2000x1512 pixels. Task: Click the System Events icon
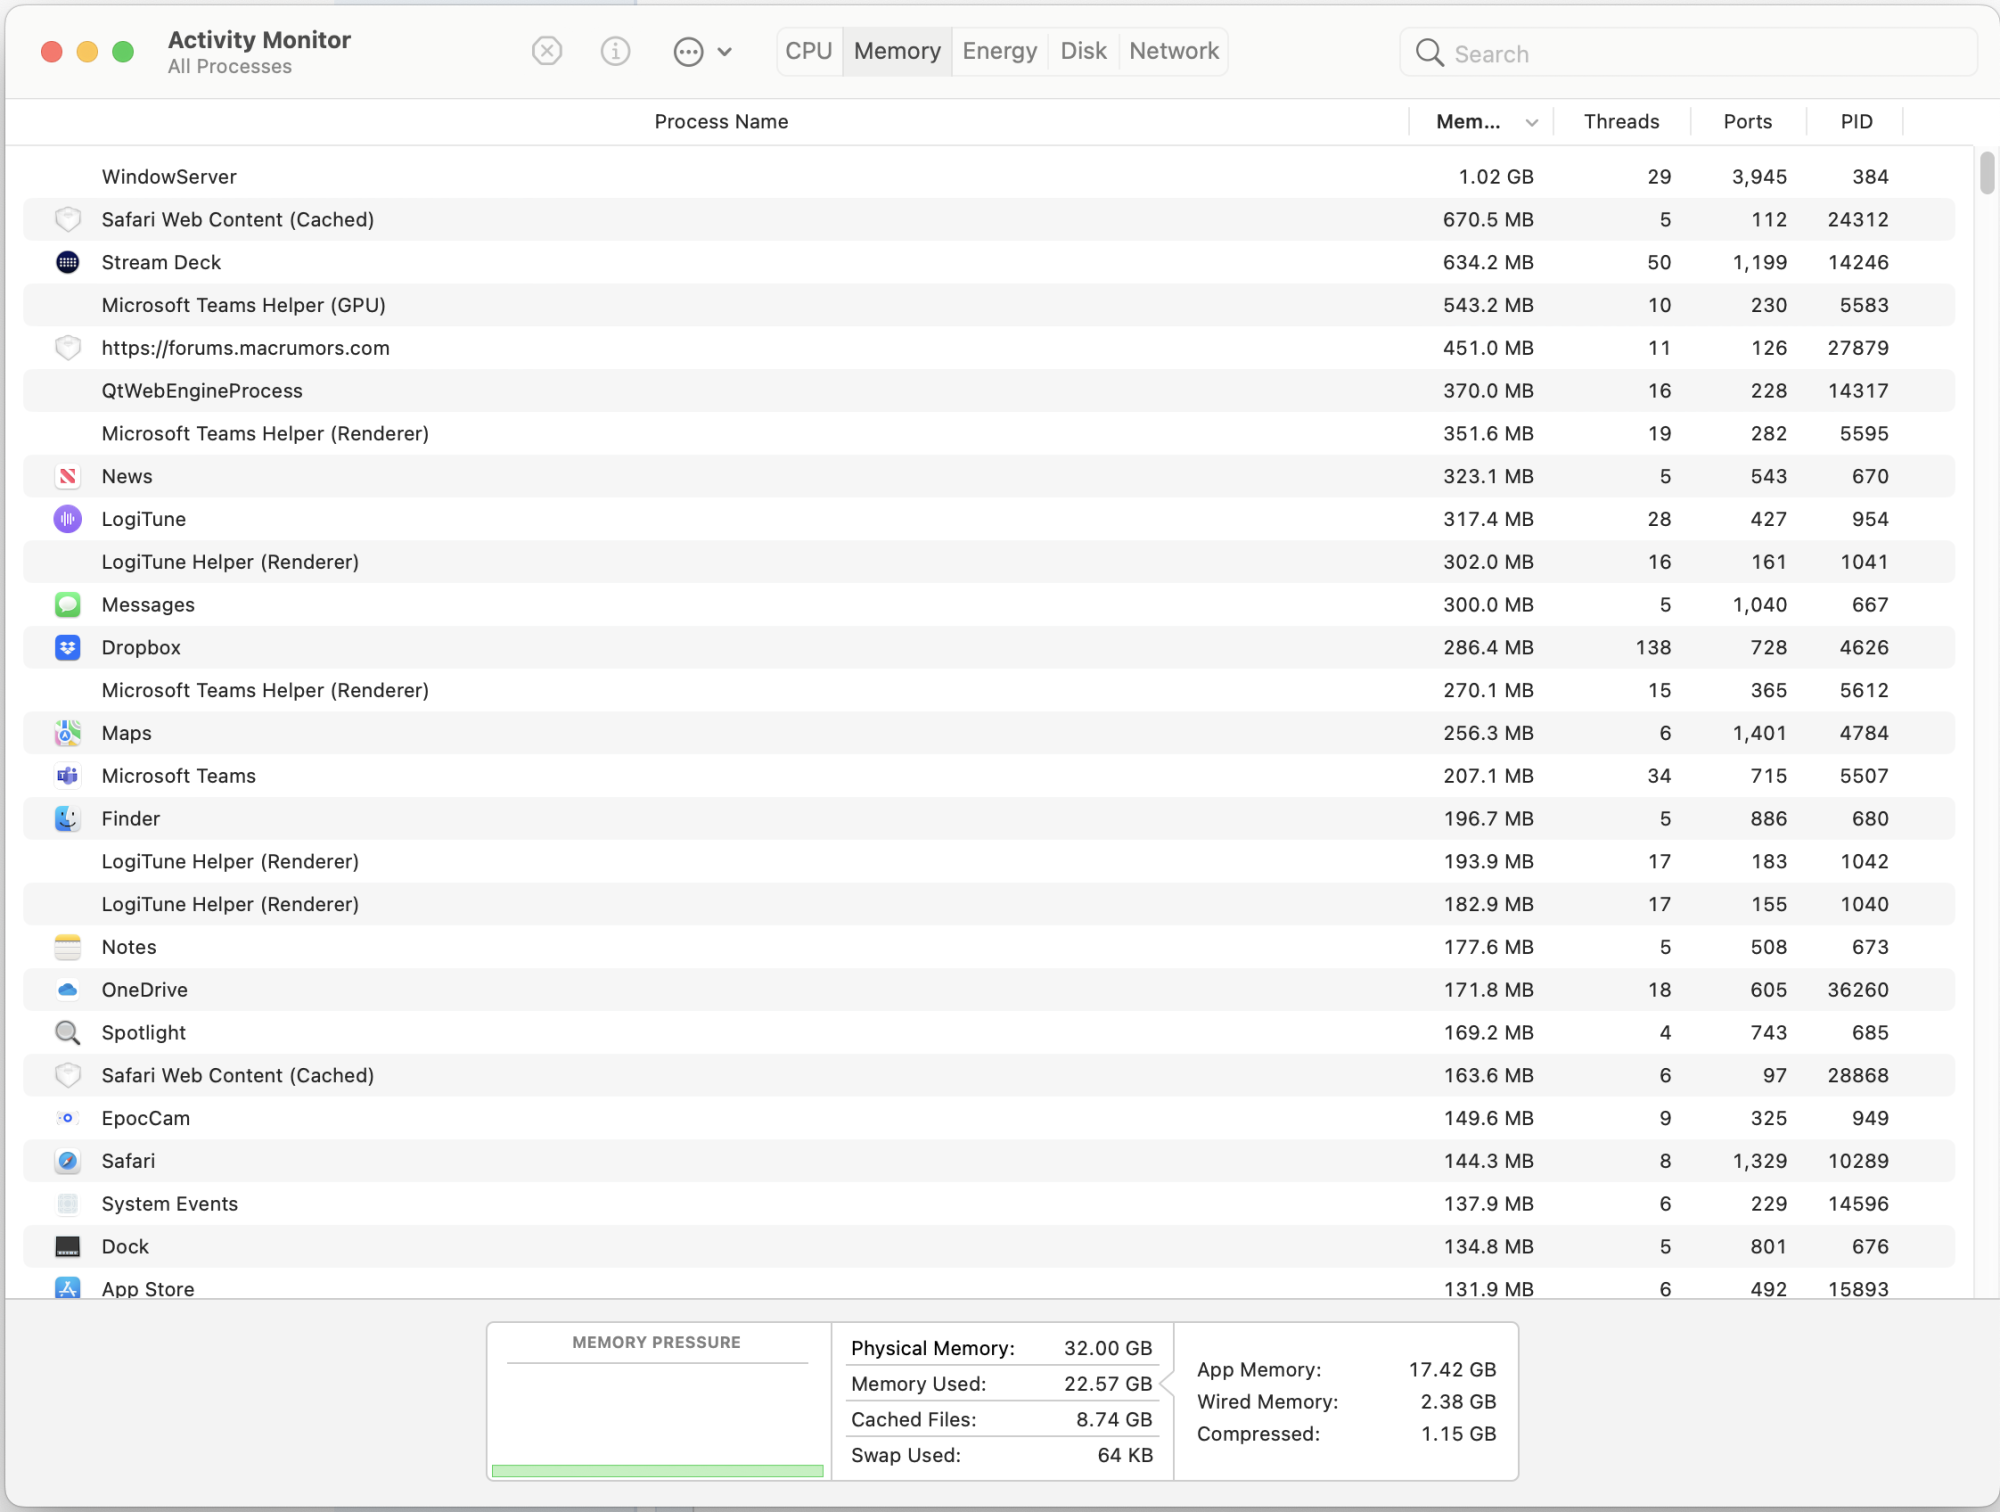point(67,1203)
